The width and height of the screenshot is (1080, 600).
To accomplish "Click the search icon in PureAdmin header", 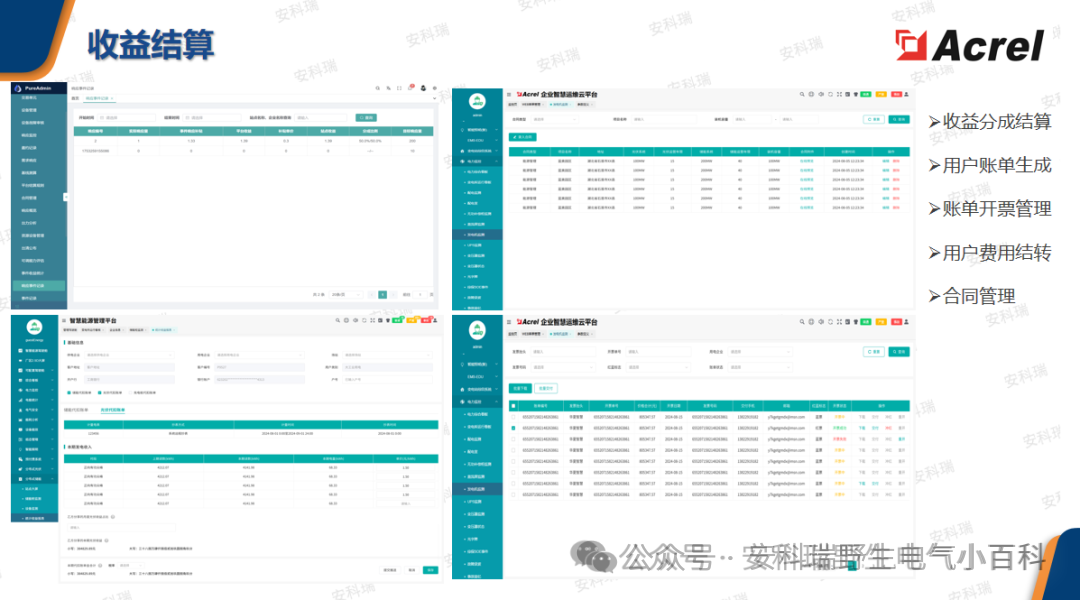I will tap(377, 88).
